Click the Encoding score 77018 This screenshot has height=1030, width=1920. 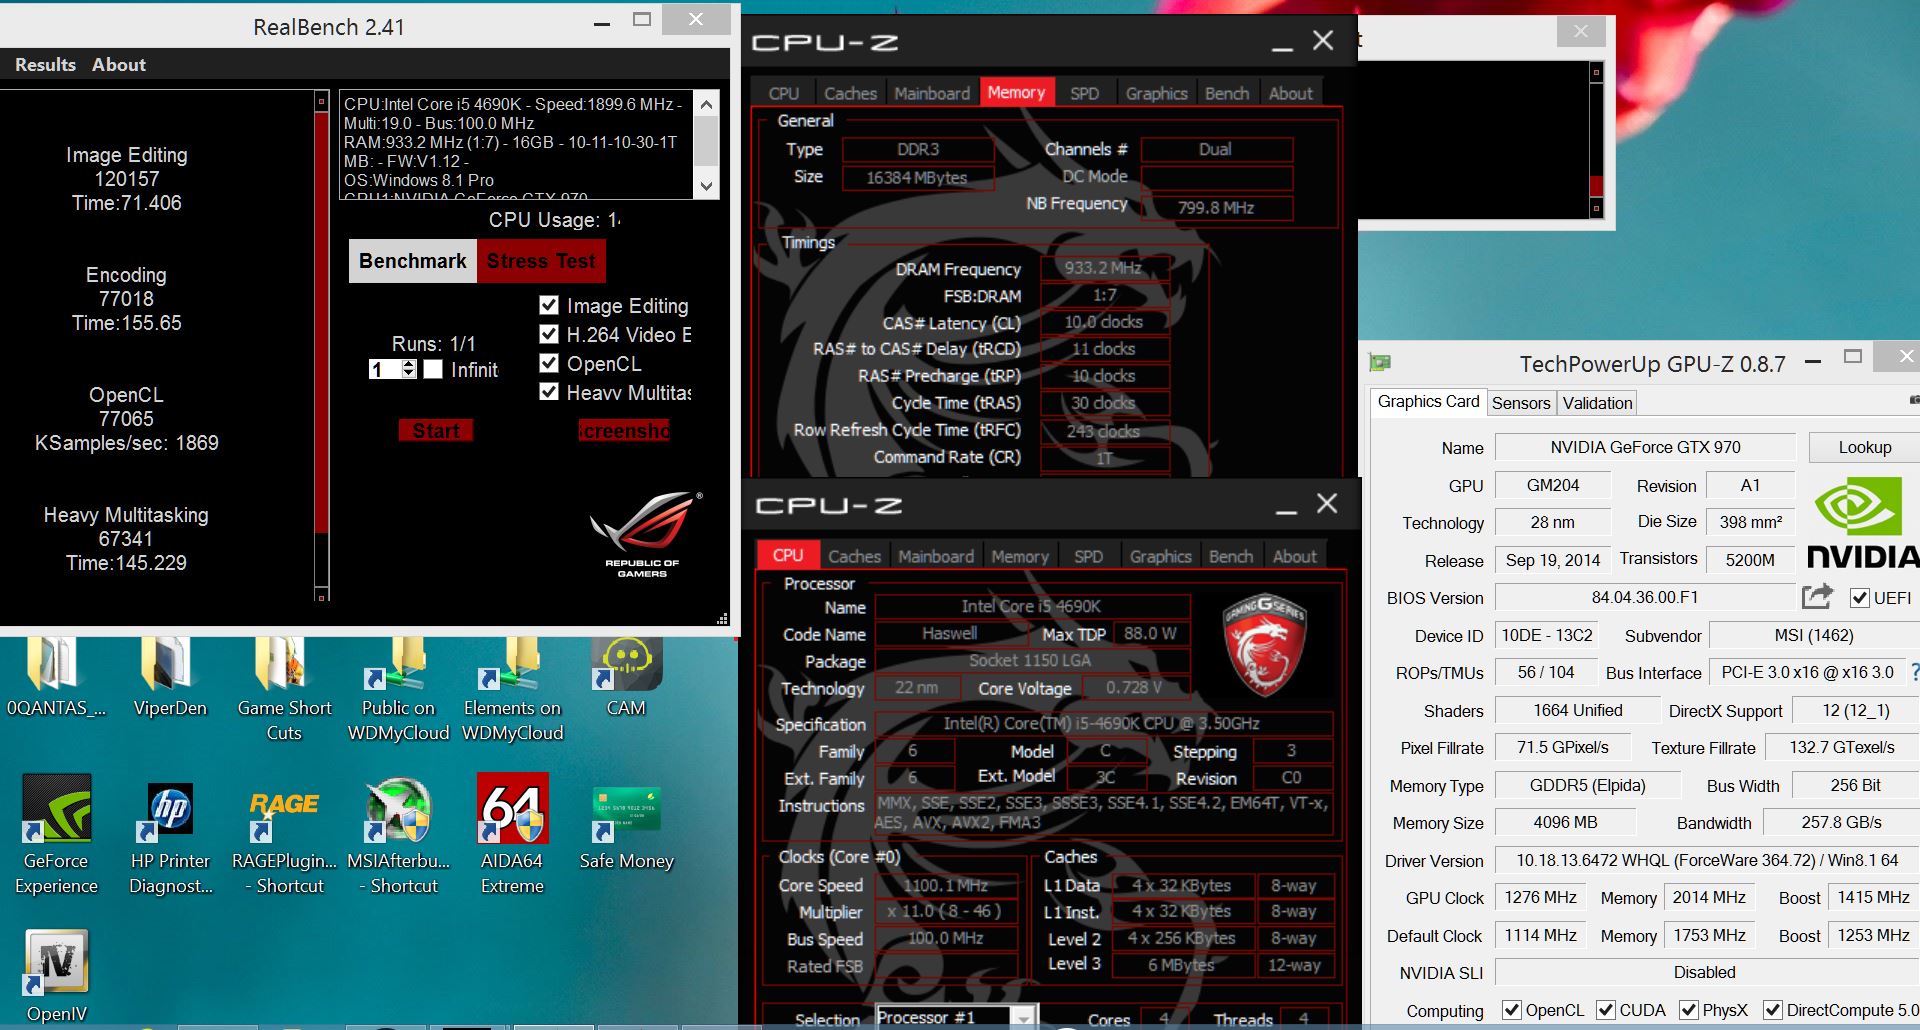point(126,299)
